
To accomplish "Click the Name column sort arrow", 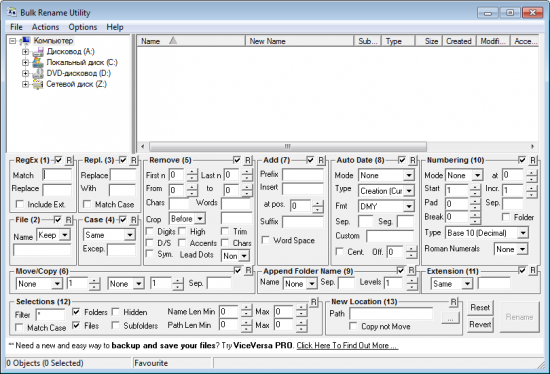I will [x=173, y=41].
